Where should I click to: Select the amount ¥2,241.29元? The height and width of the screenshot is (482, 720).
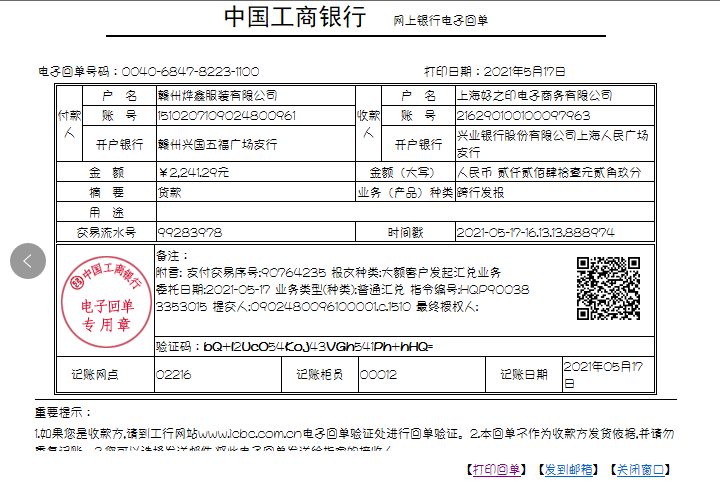click(x=194, y=172)
